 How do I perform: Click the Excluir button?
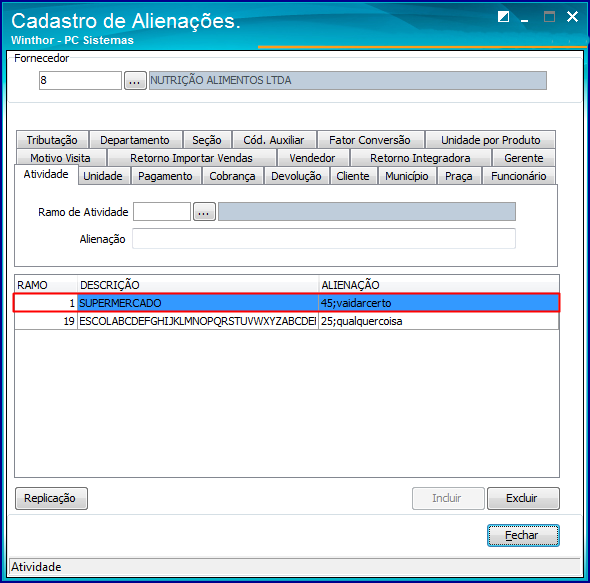coord(523,498)
